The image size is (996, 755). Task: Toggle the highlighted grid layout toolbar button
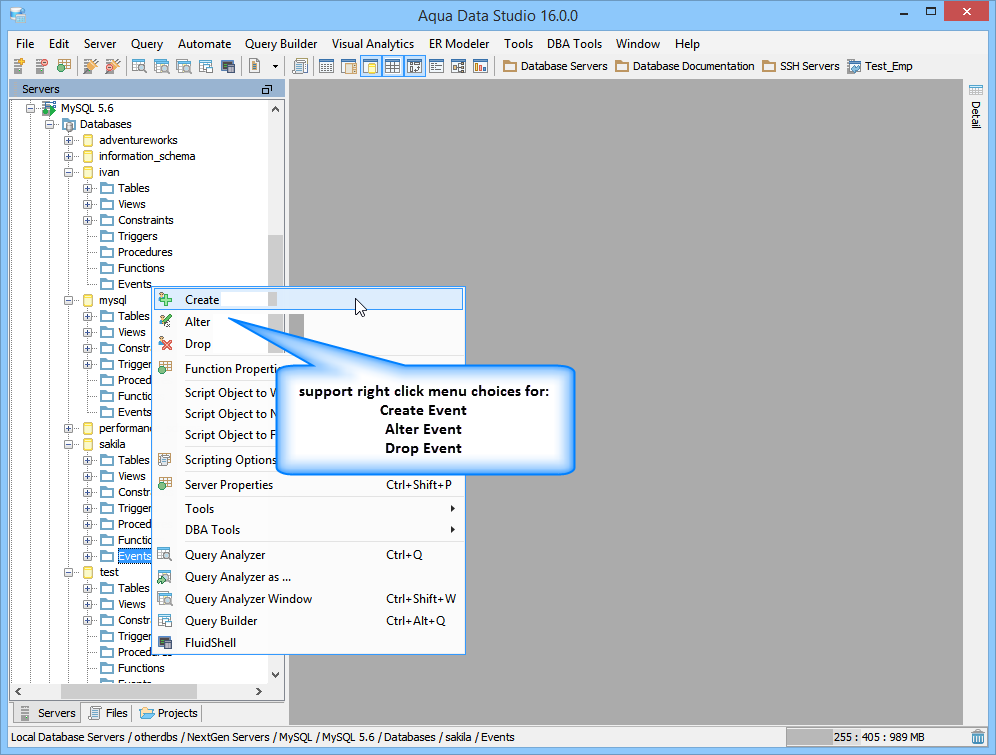(x=393, y=66)
